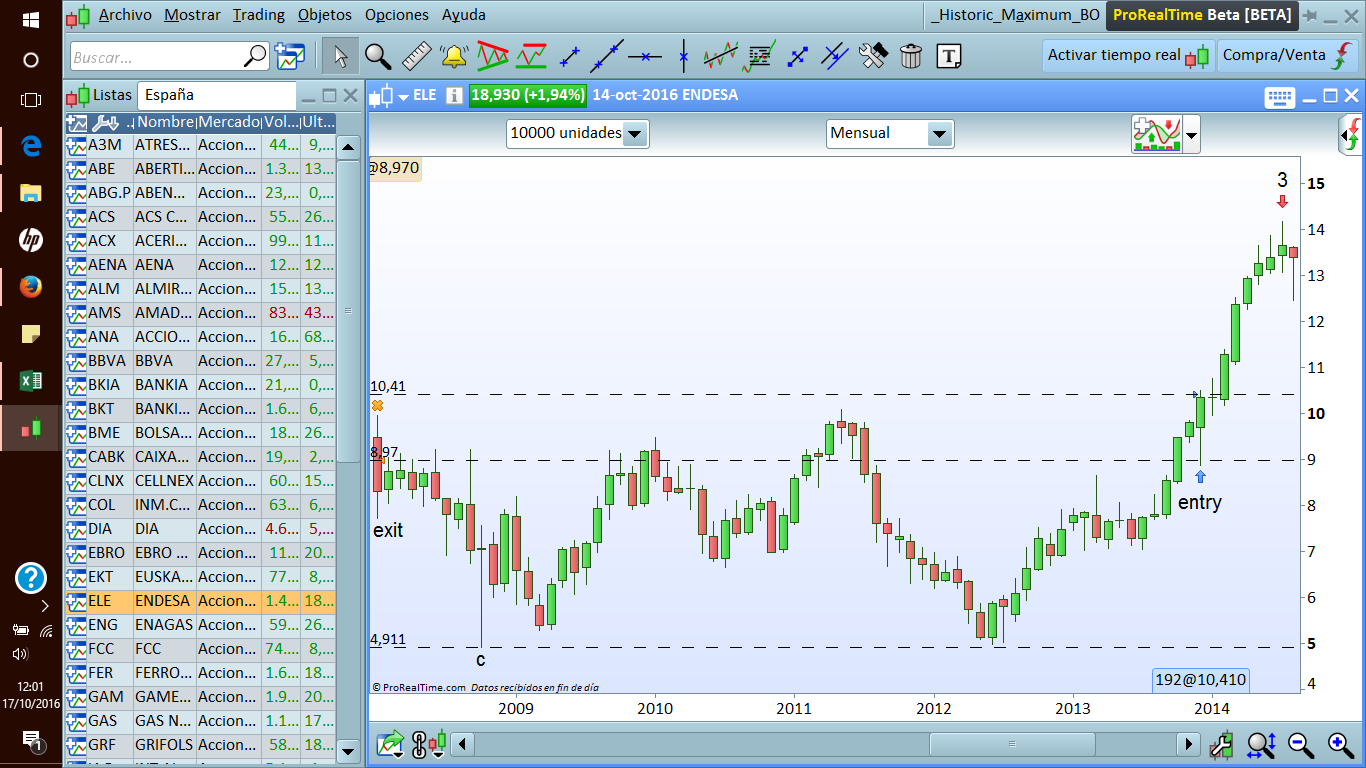Expand the side trading panel tab

click(x=1352, y=134)
